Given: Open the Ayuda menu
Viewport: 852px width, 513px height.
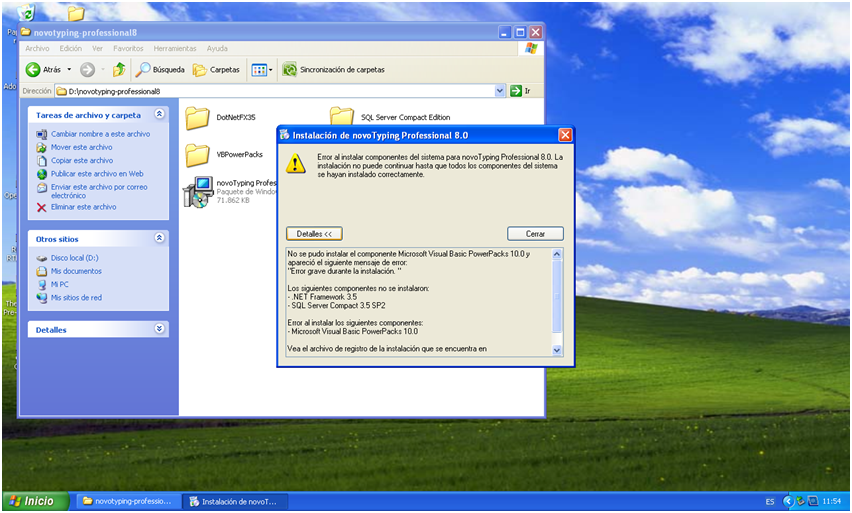Looking at the screenshot, I should [x=217, y=48].
